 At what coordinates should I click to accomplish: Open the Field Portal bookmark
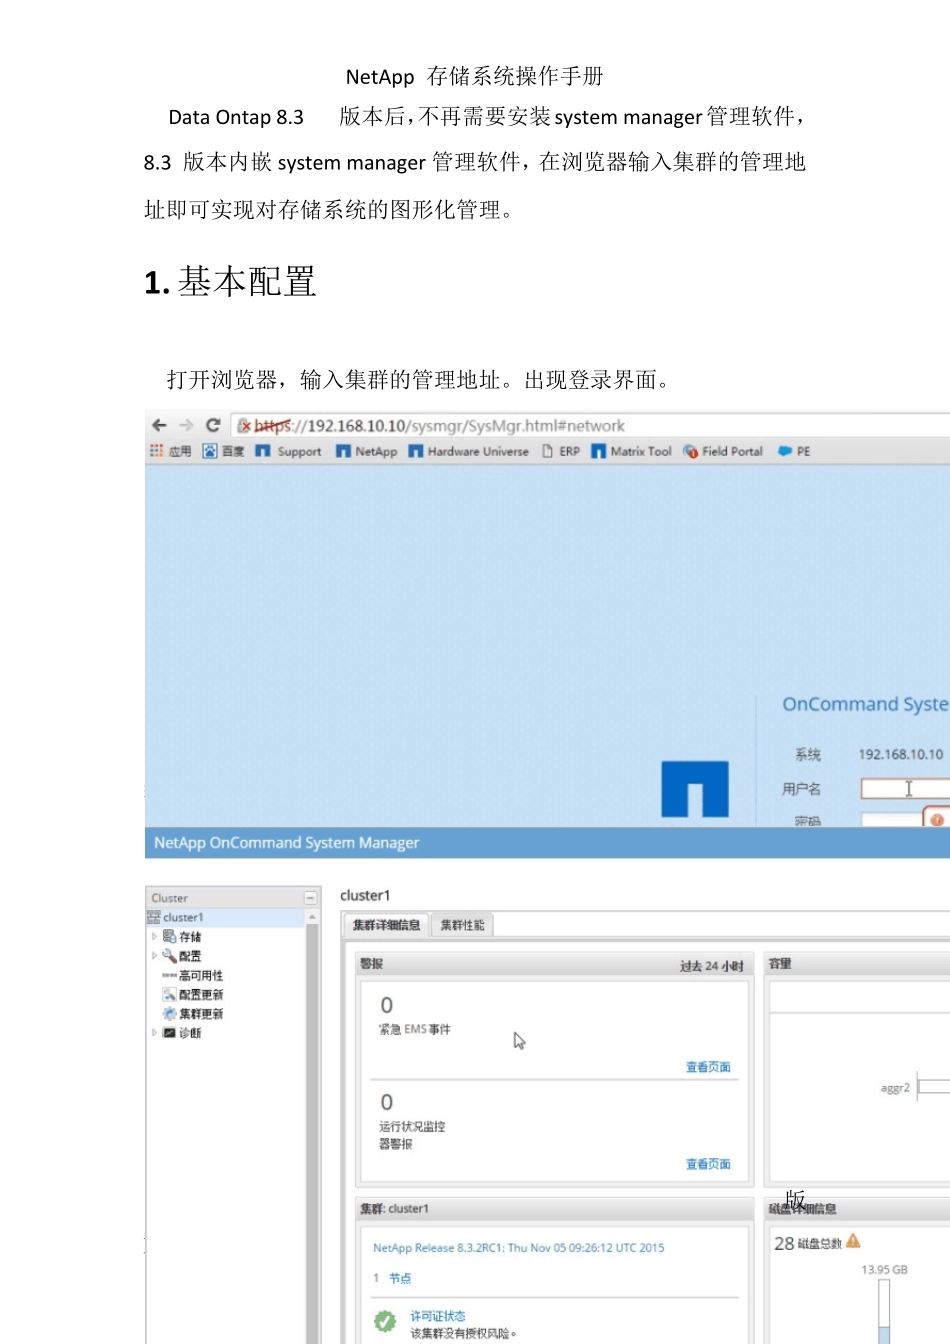click(x=723, y=451)
